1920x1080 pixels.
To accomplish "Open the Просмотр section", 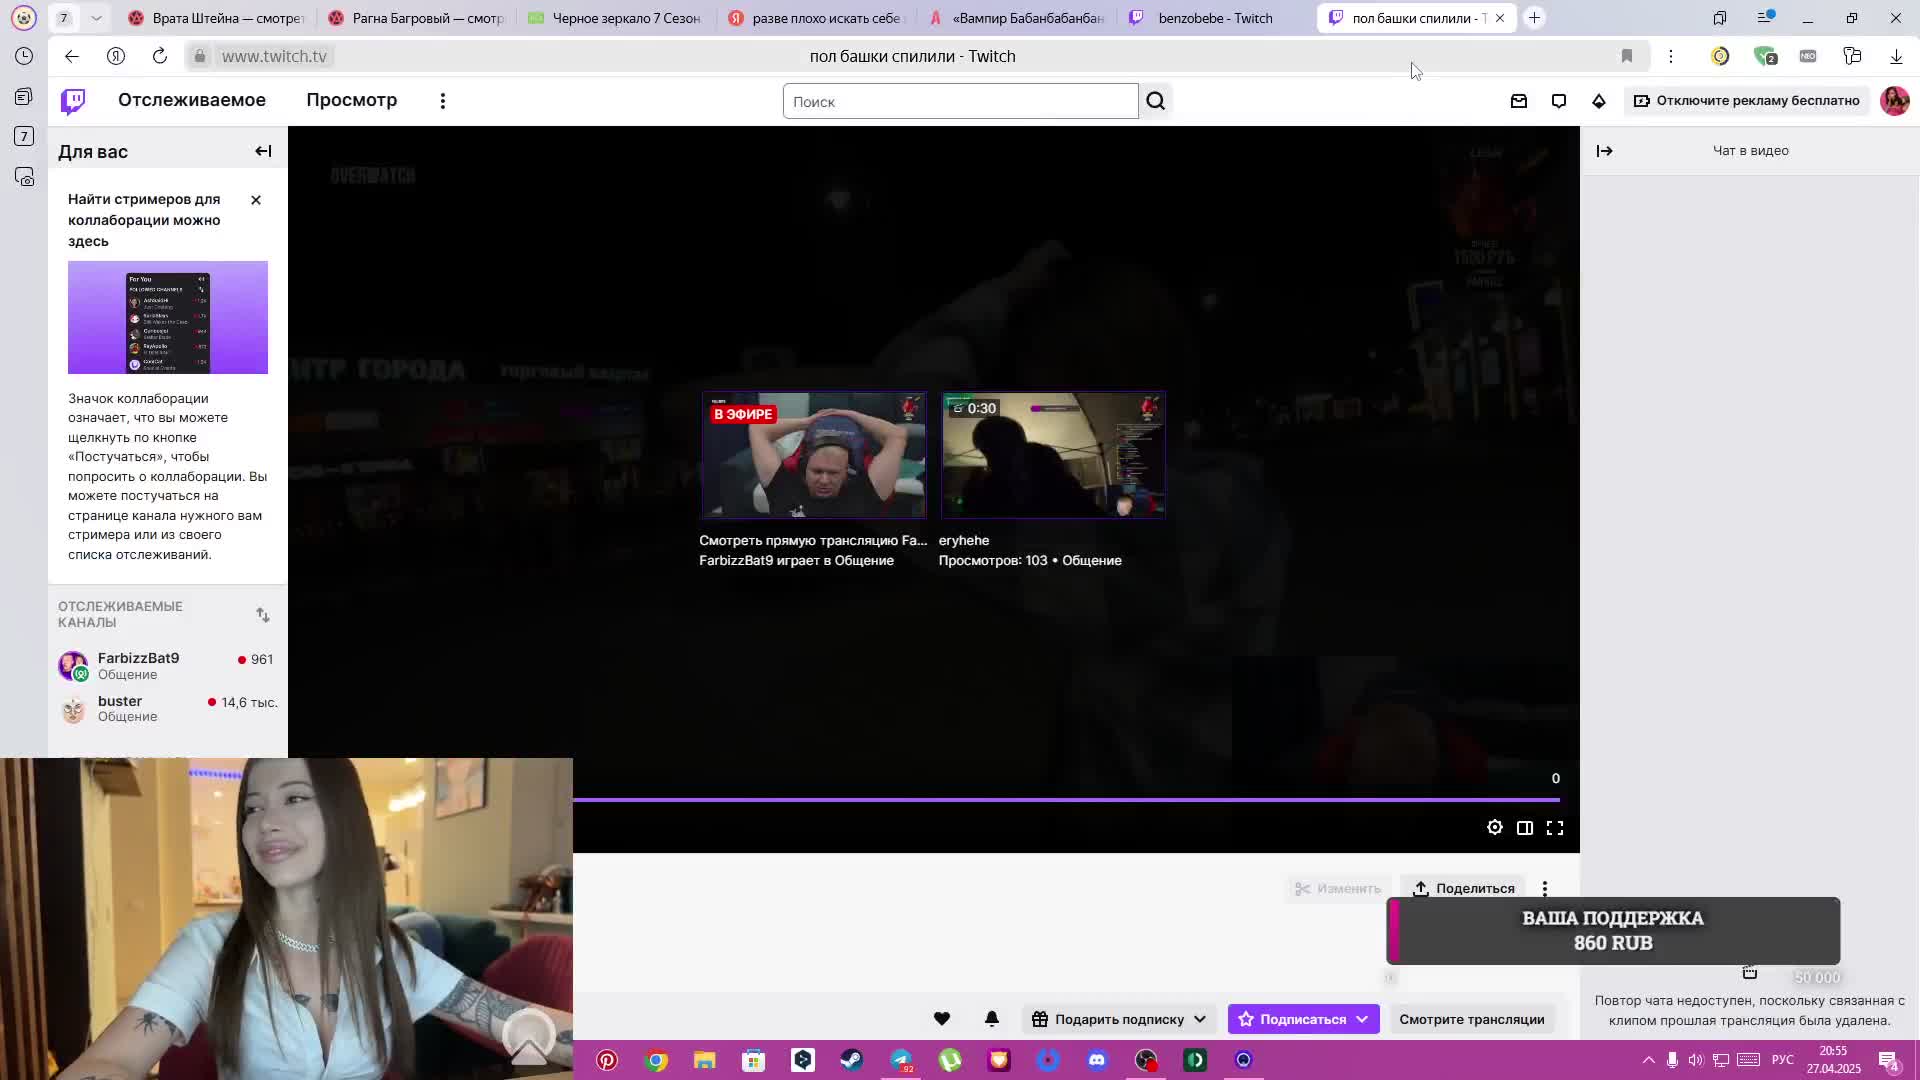I will click(x=352, y=100).
